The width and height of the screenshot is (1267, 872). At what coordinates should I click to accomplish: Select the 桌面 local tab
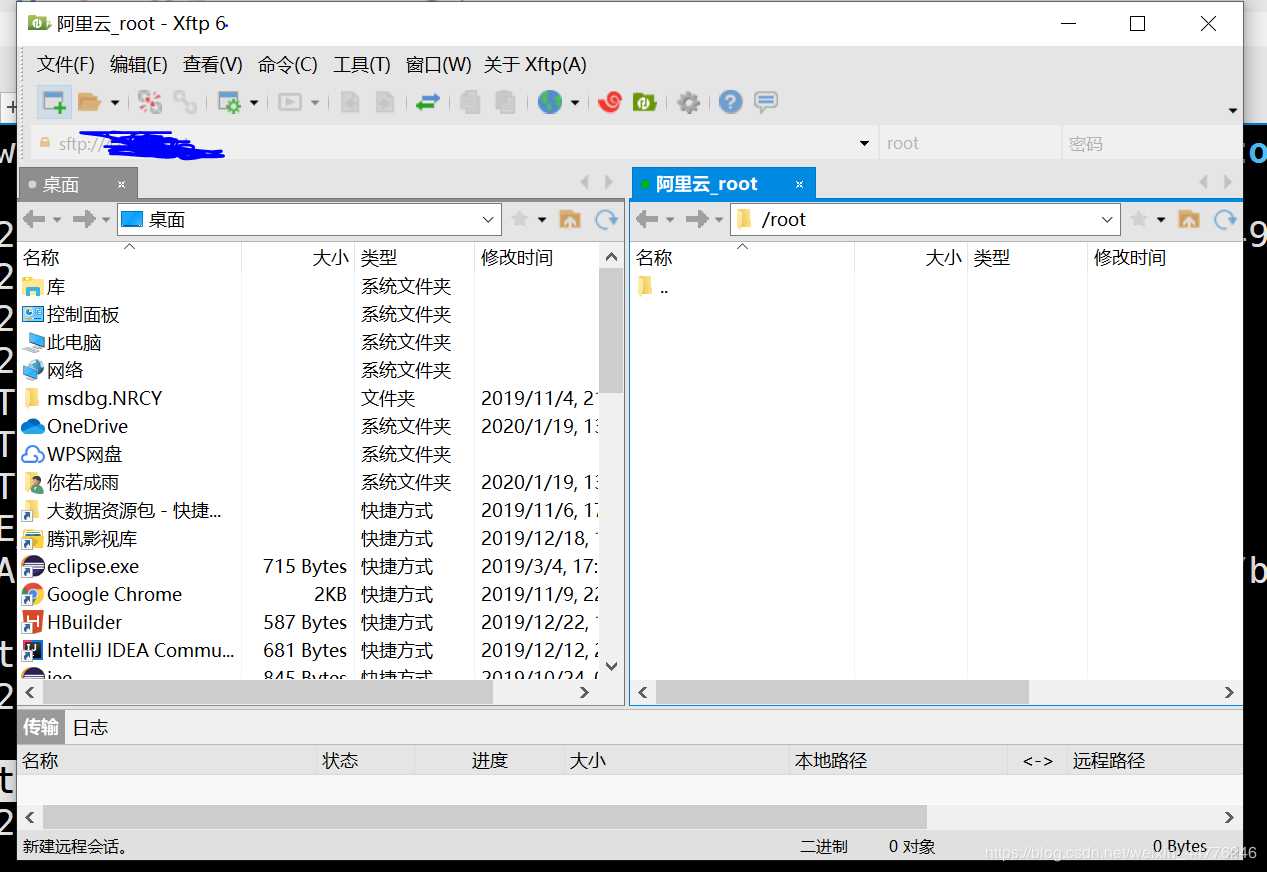[x=62, y=184]
